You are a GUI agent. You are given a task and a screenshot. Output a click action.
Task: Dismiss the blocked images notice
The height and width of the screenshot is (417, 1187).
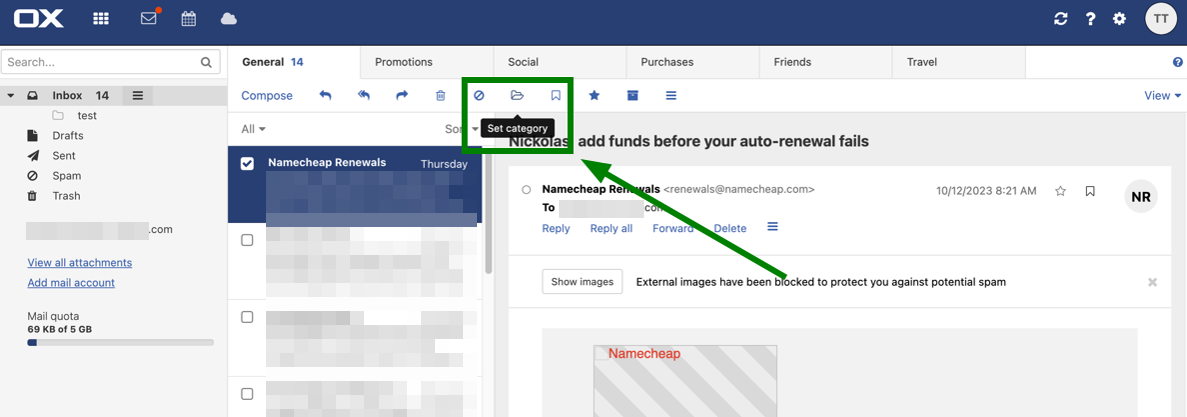[1153, 282]
